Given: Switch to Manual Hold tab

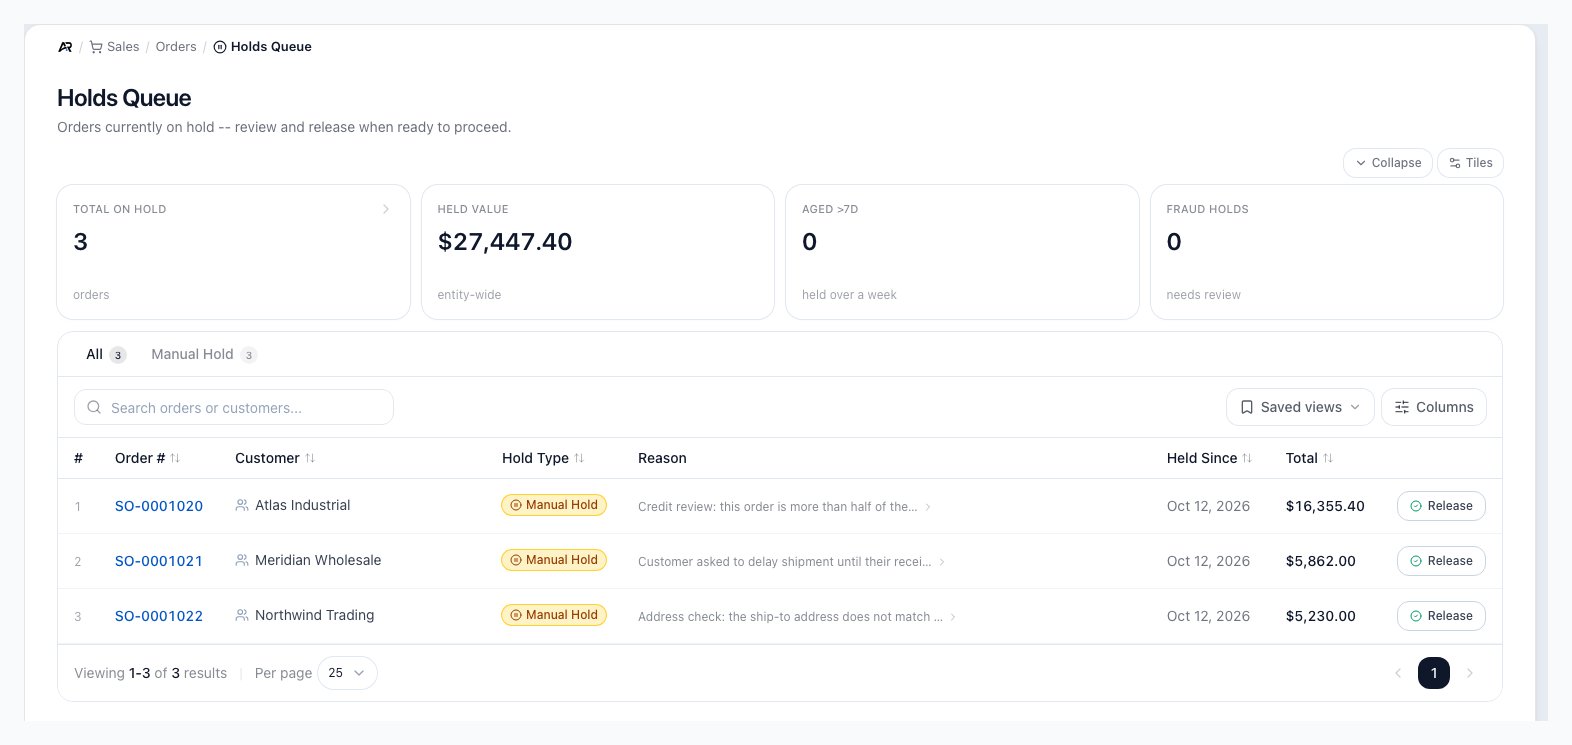Looking at the screenshot, I should 204,354.
